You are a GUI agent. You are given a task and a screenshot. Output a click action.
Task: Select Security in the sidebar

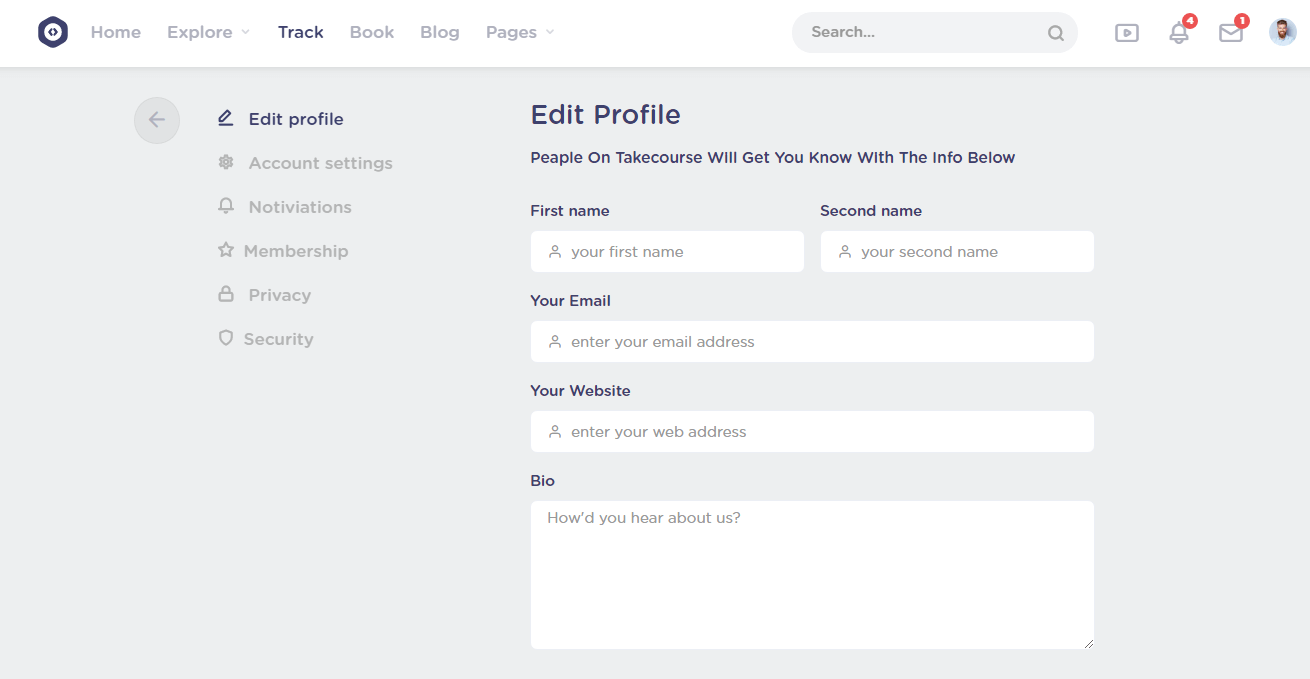click(x=278, y=339)
